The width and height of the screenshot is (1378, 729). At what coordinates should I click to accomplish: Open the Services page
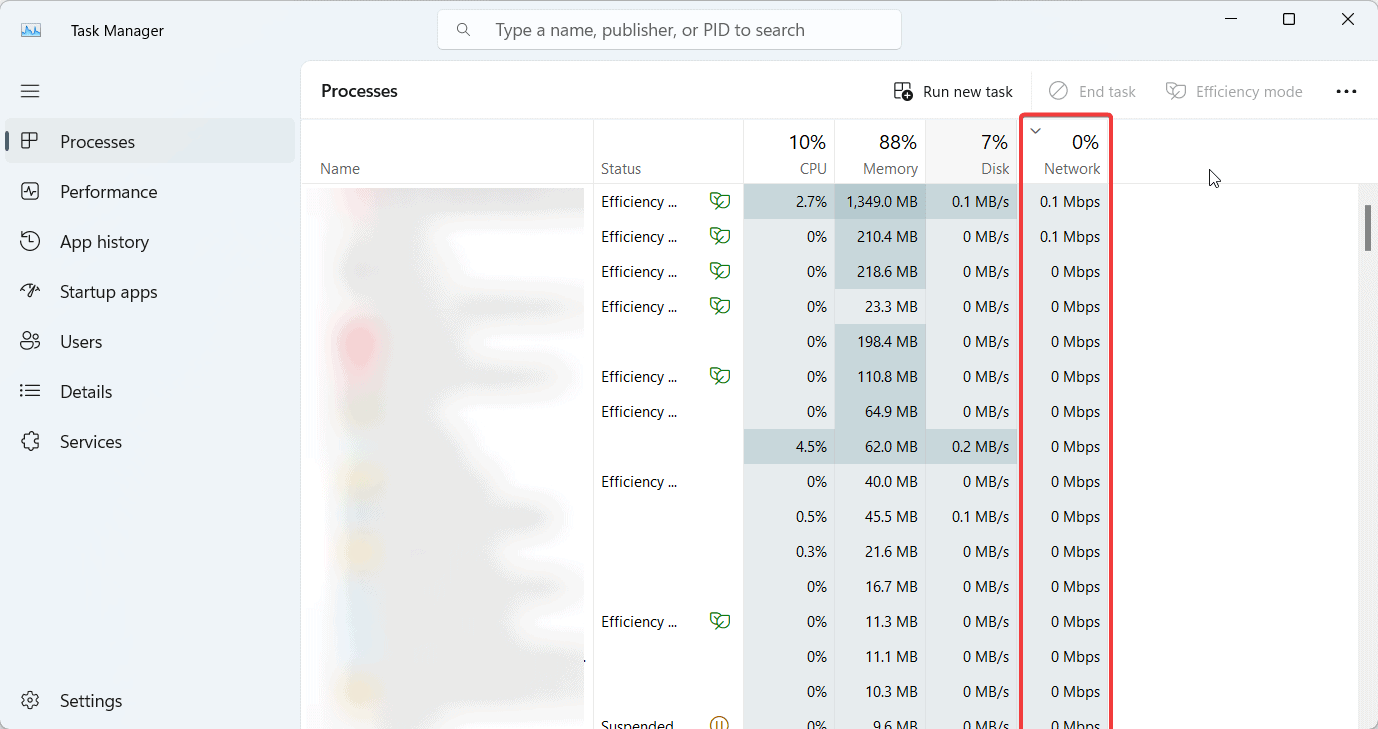point(150,442)
